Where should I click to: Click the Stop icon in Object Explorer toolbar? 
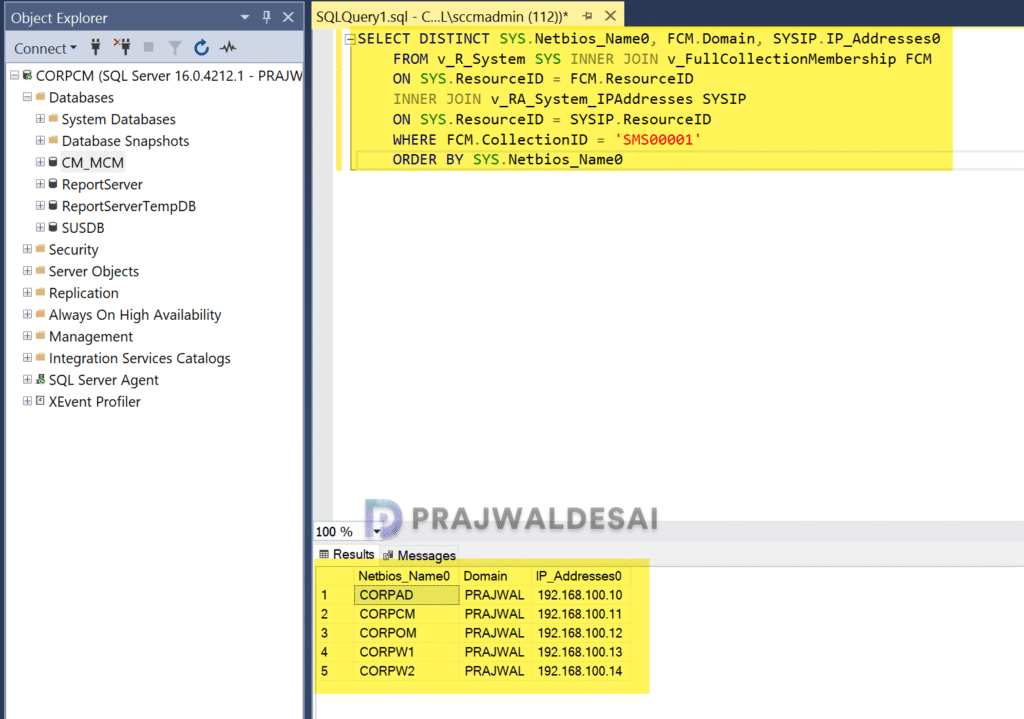click(x=149, y=47)
